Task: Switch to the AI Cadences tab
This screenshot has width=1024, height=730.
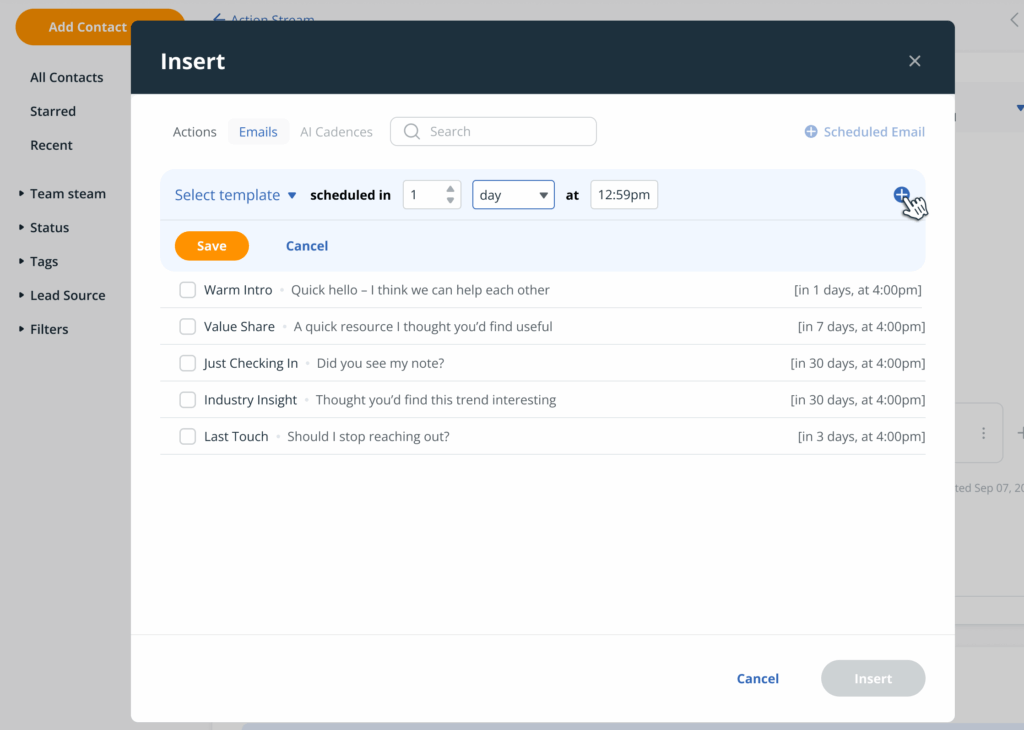Action: coord(336,131)
